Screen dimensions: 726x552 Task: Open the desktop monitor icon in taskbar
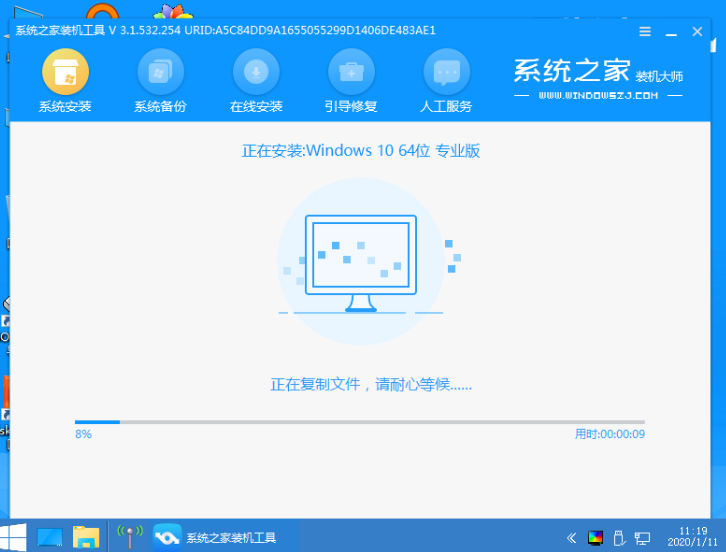click(50, 537)
